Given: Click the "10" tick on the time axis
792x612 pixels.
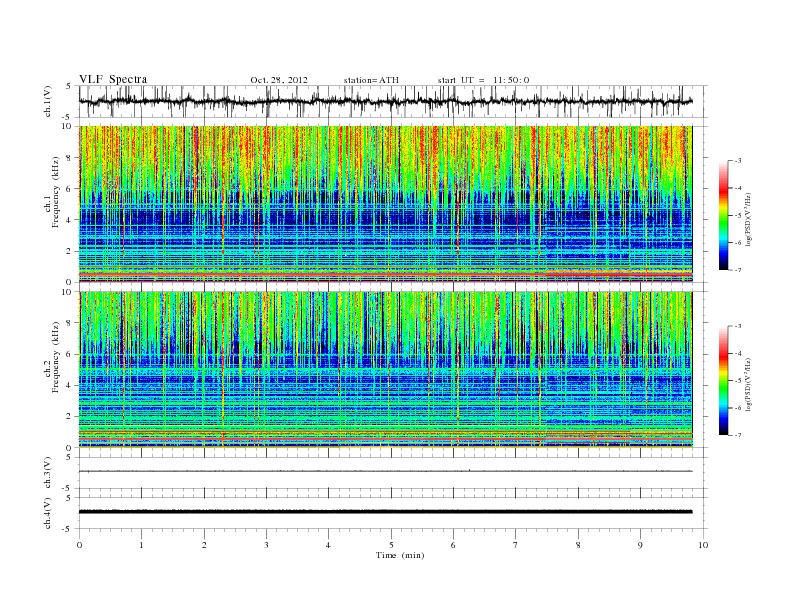Looking at the screenshot, I should click(703, 545).
